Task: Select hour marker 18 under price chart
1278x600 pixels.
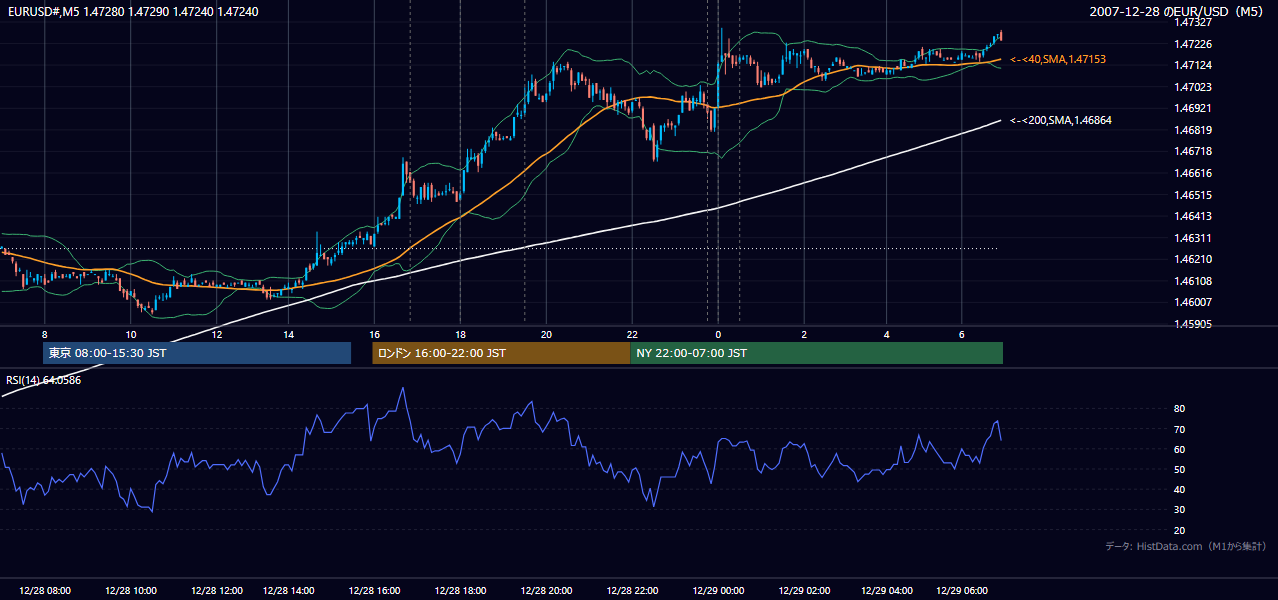Action: point(460,334)
